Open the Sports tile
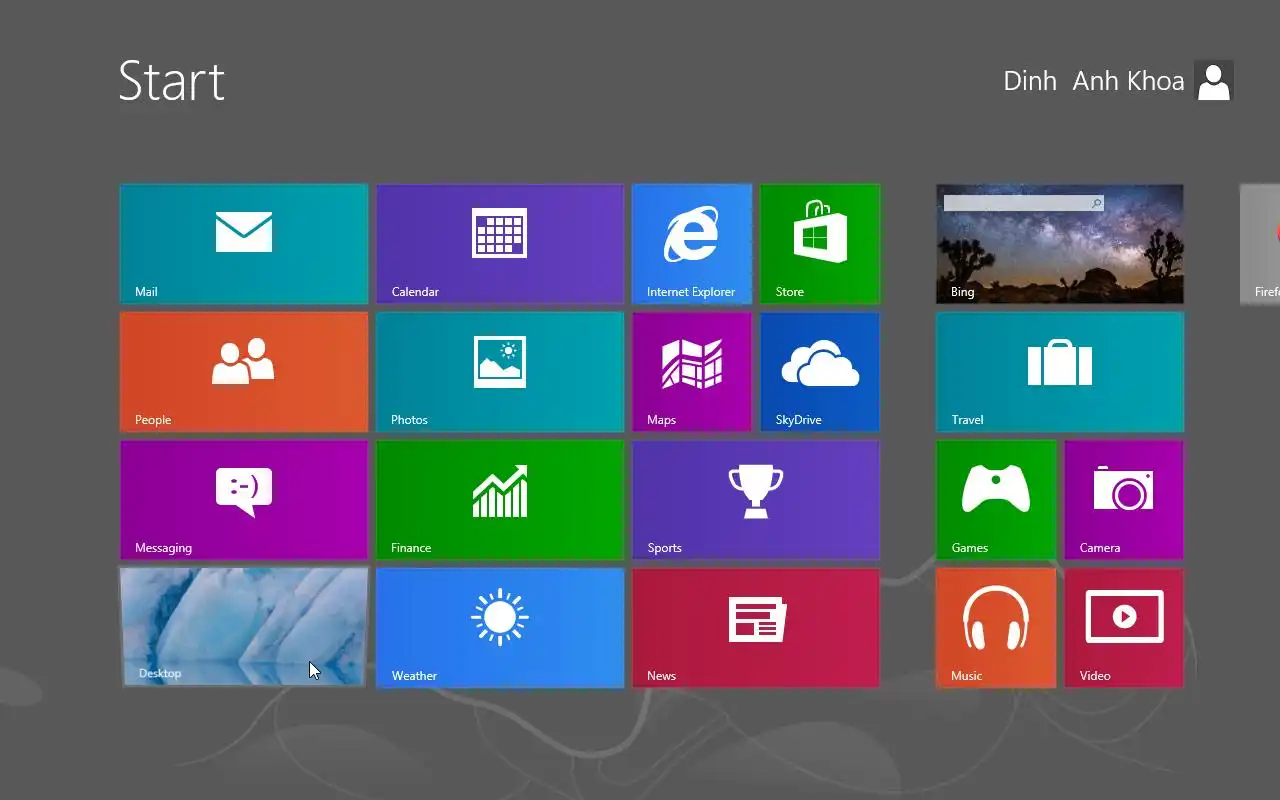Screen dimensions: 1280x800 756,500
